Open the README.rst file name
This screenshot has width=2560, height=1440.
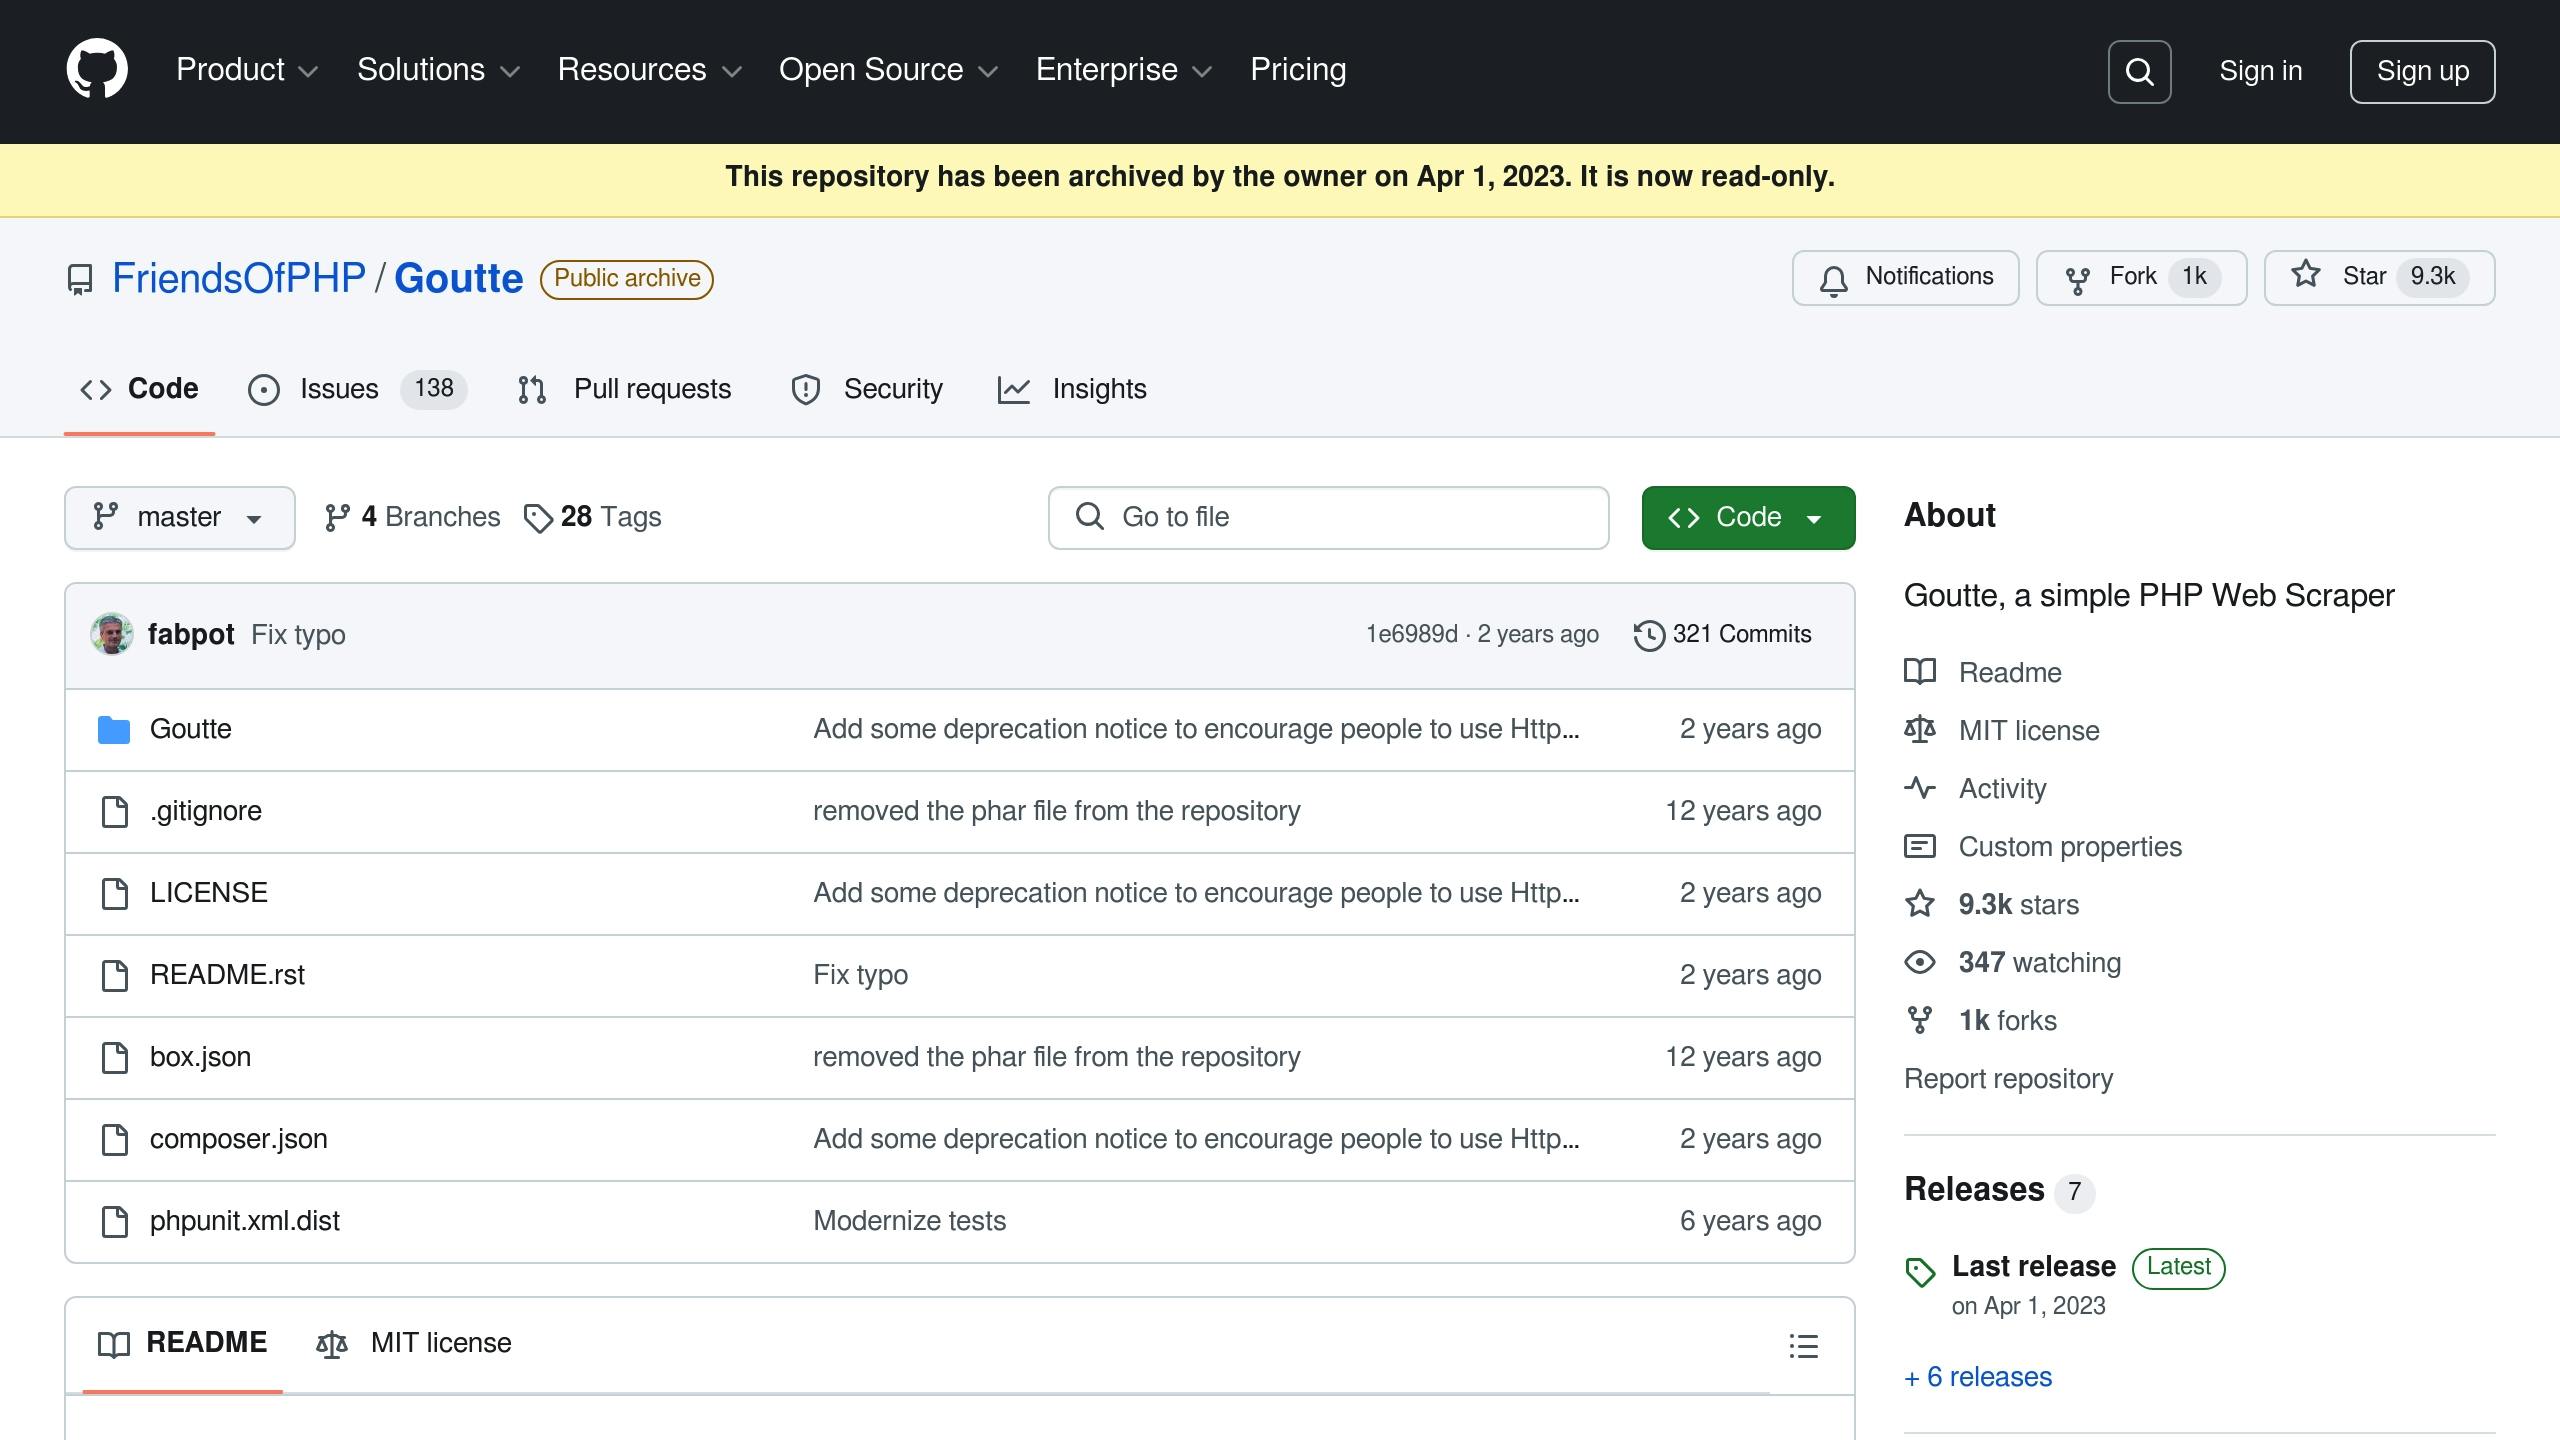227,975
